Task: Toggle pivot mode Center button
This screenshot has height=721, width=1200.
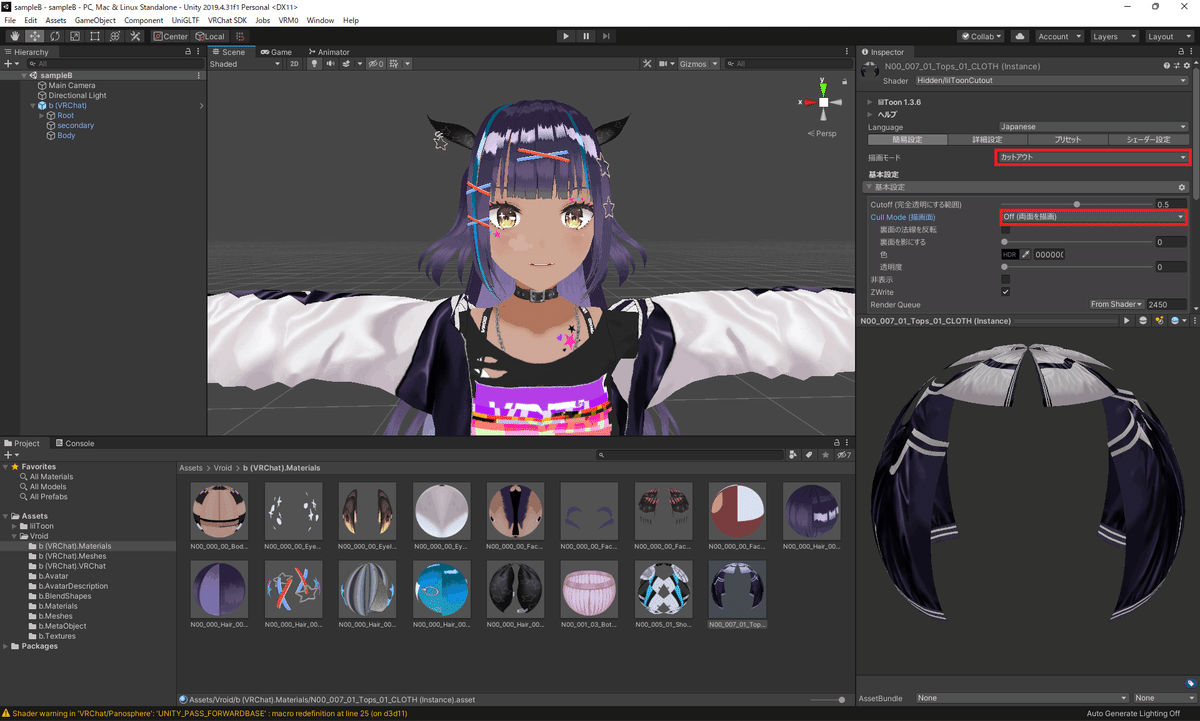Action: point(170,36)
